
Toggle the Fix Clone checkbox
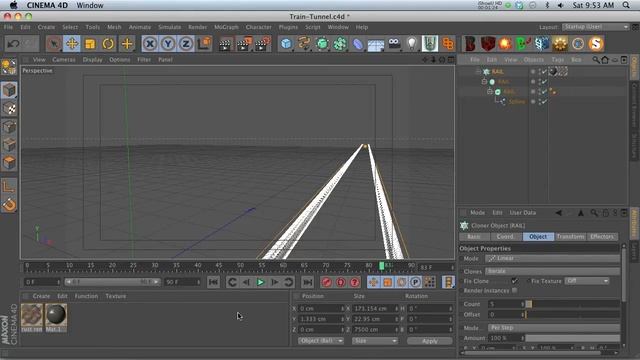coord(514,281)
